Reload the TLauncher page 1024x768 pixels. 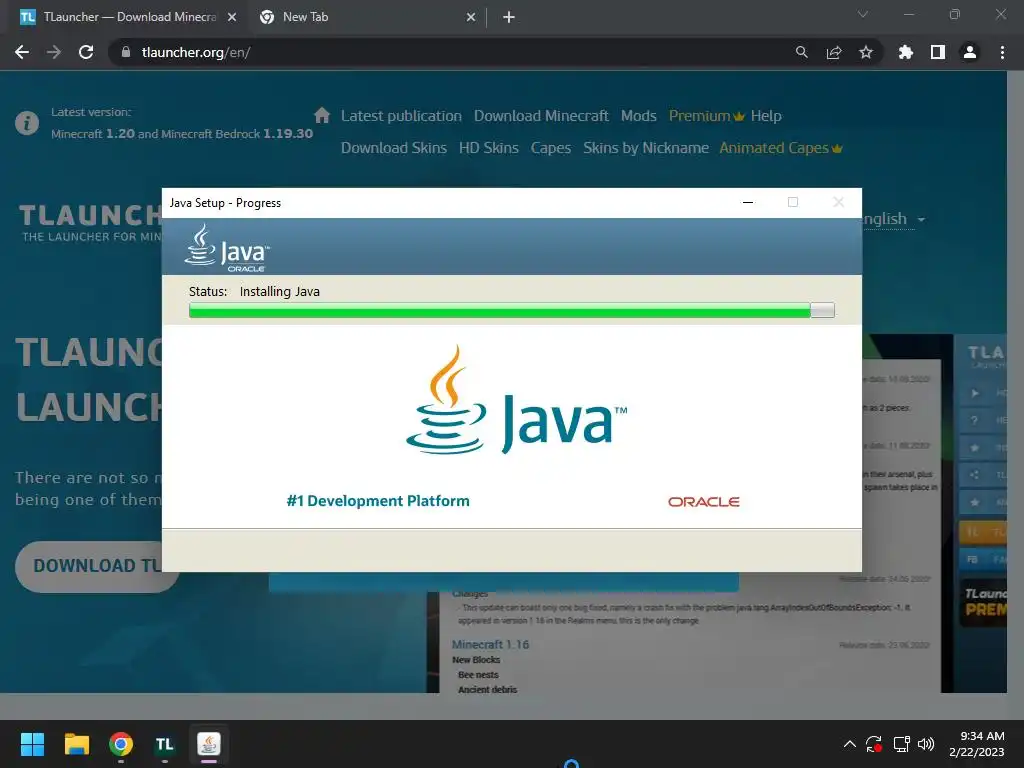pyautogui.click(x=86, y=52)
